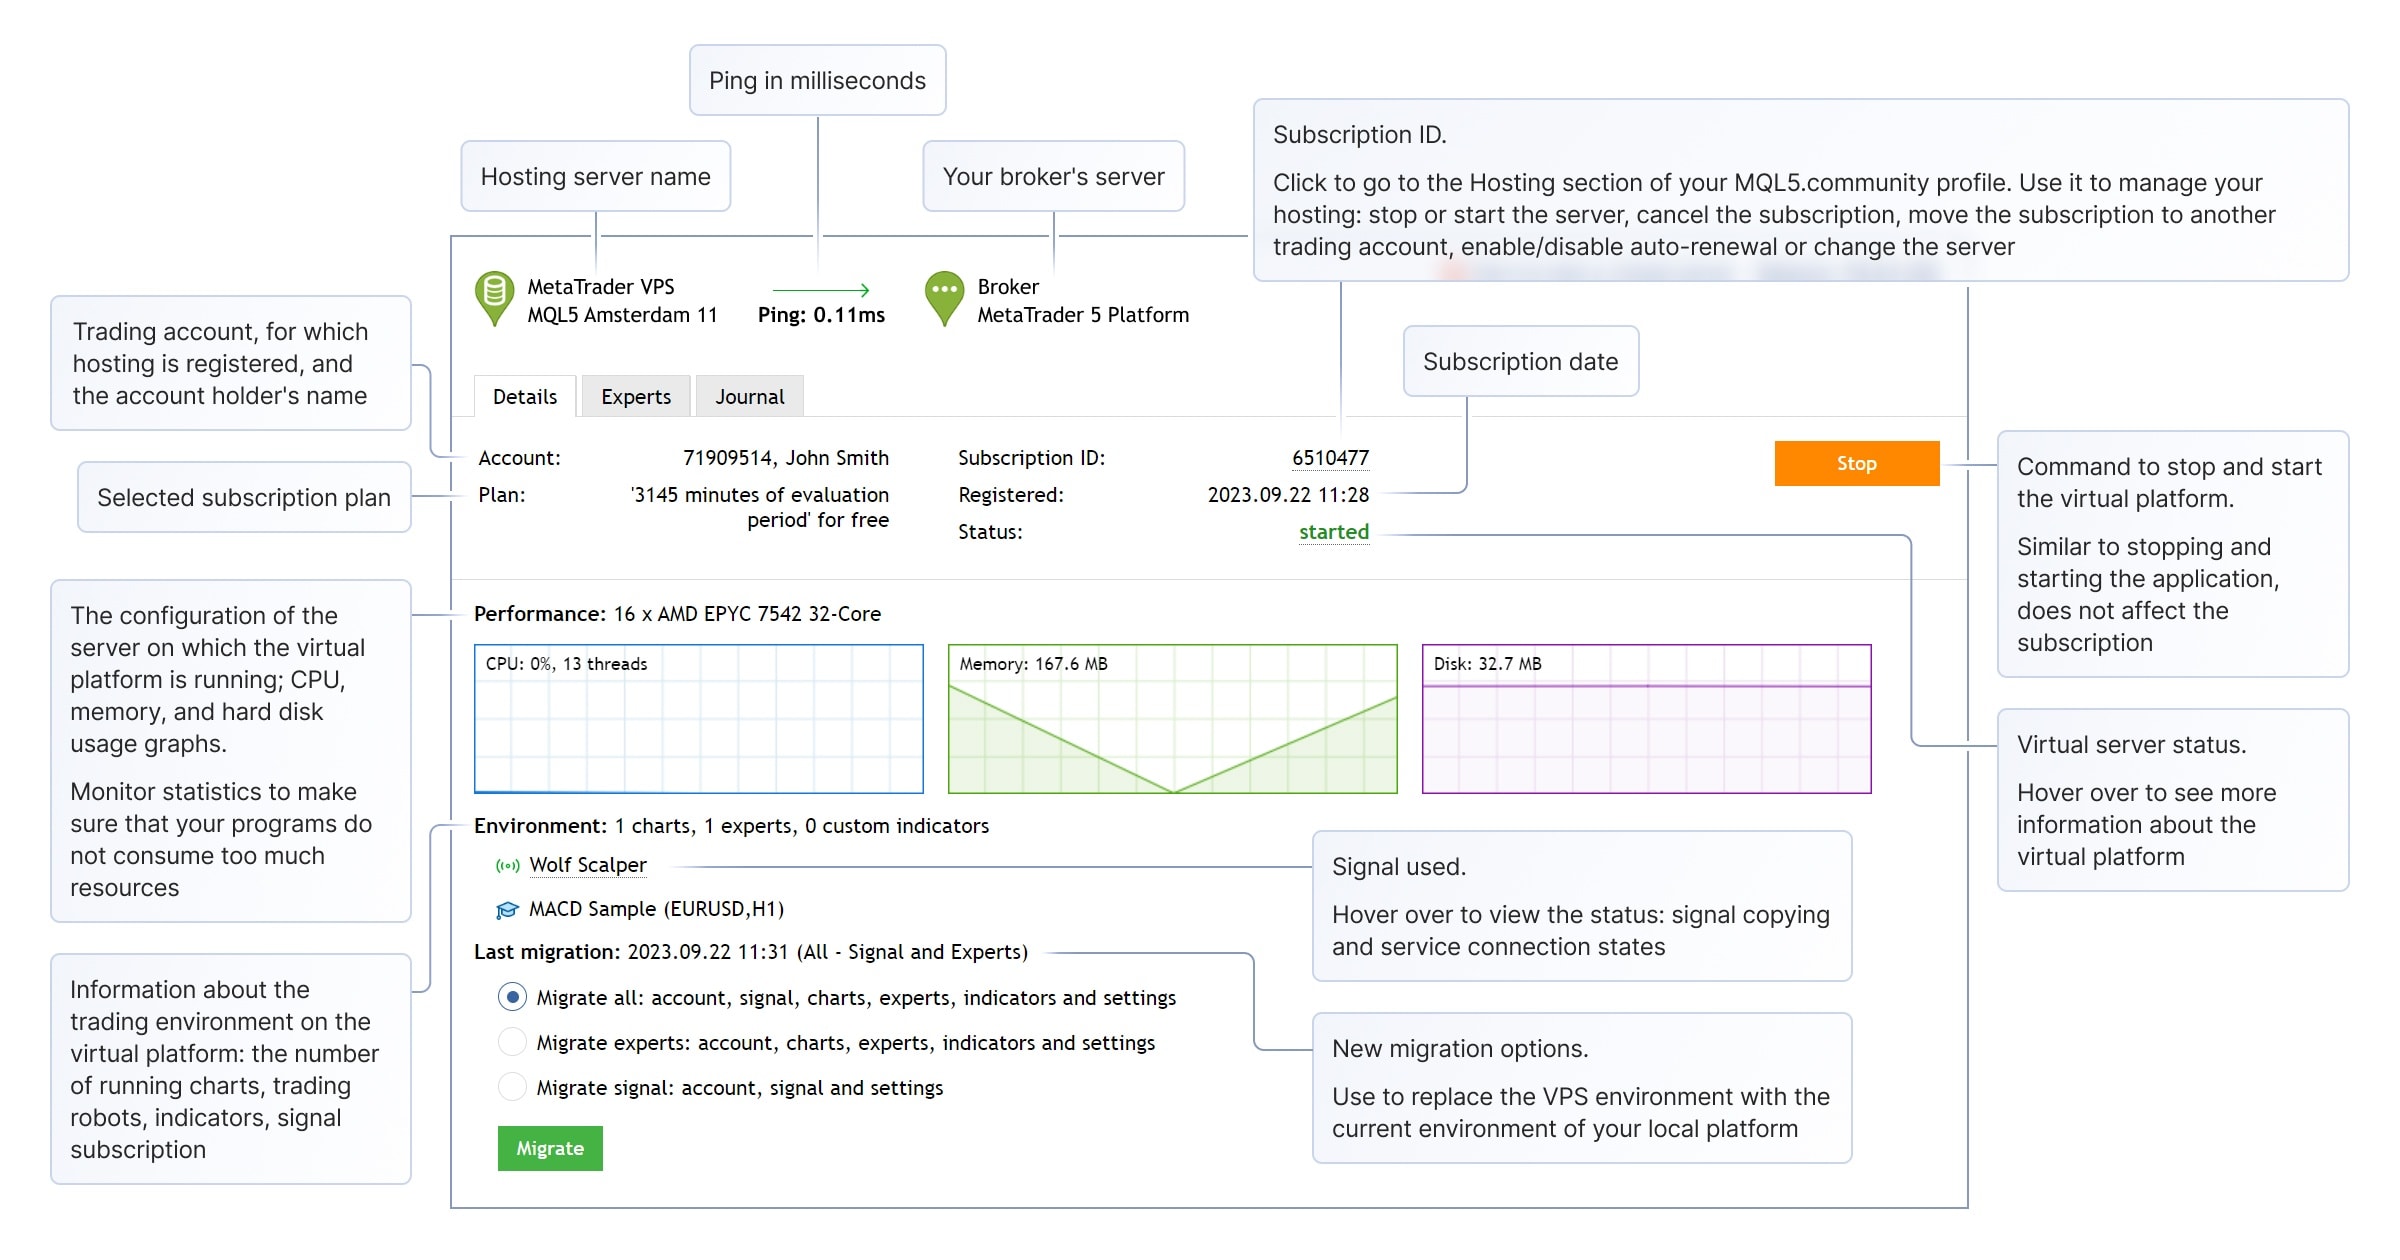The height and width of the screenshot is (1260, 2400).
Task: Click the account number 71909514
Action: tap(735, 457)
